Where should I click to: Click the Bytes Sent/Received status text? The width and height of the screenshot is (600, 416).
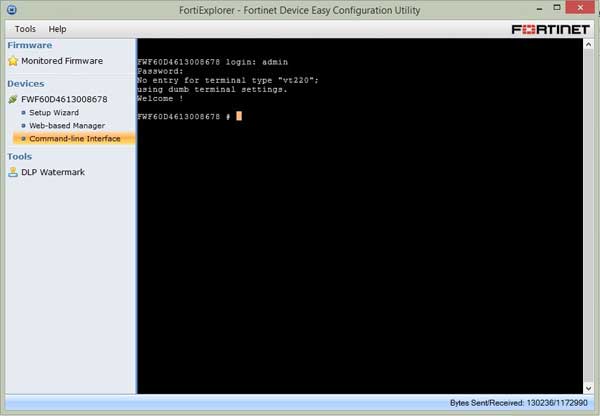tap(518, 403)
